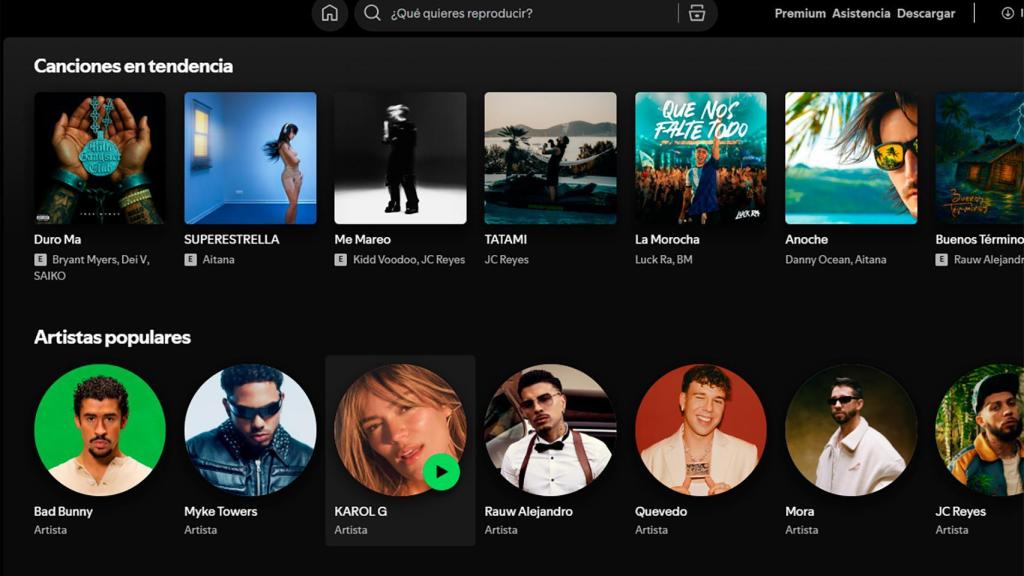Open the Canciones en tendencia section heading
1024x576 pixels.
pos(133,66)
